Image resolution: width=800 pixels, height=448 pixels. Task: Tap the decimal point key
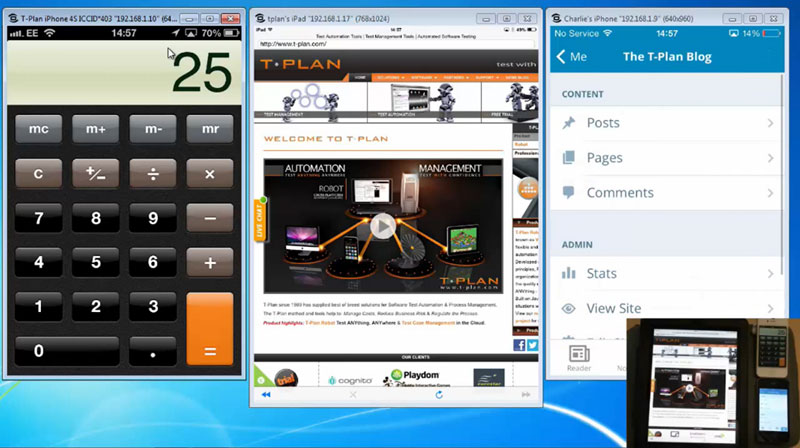tap(153, 351)
